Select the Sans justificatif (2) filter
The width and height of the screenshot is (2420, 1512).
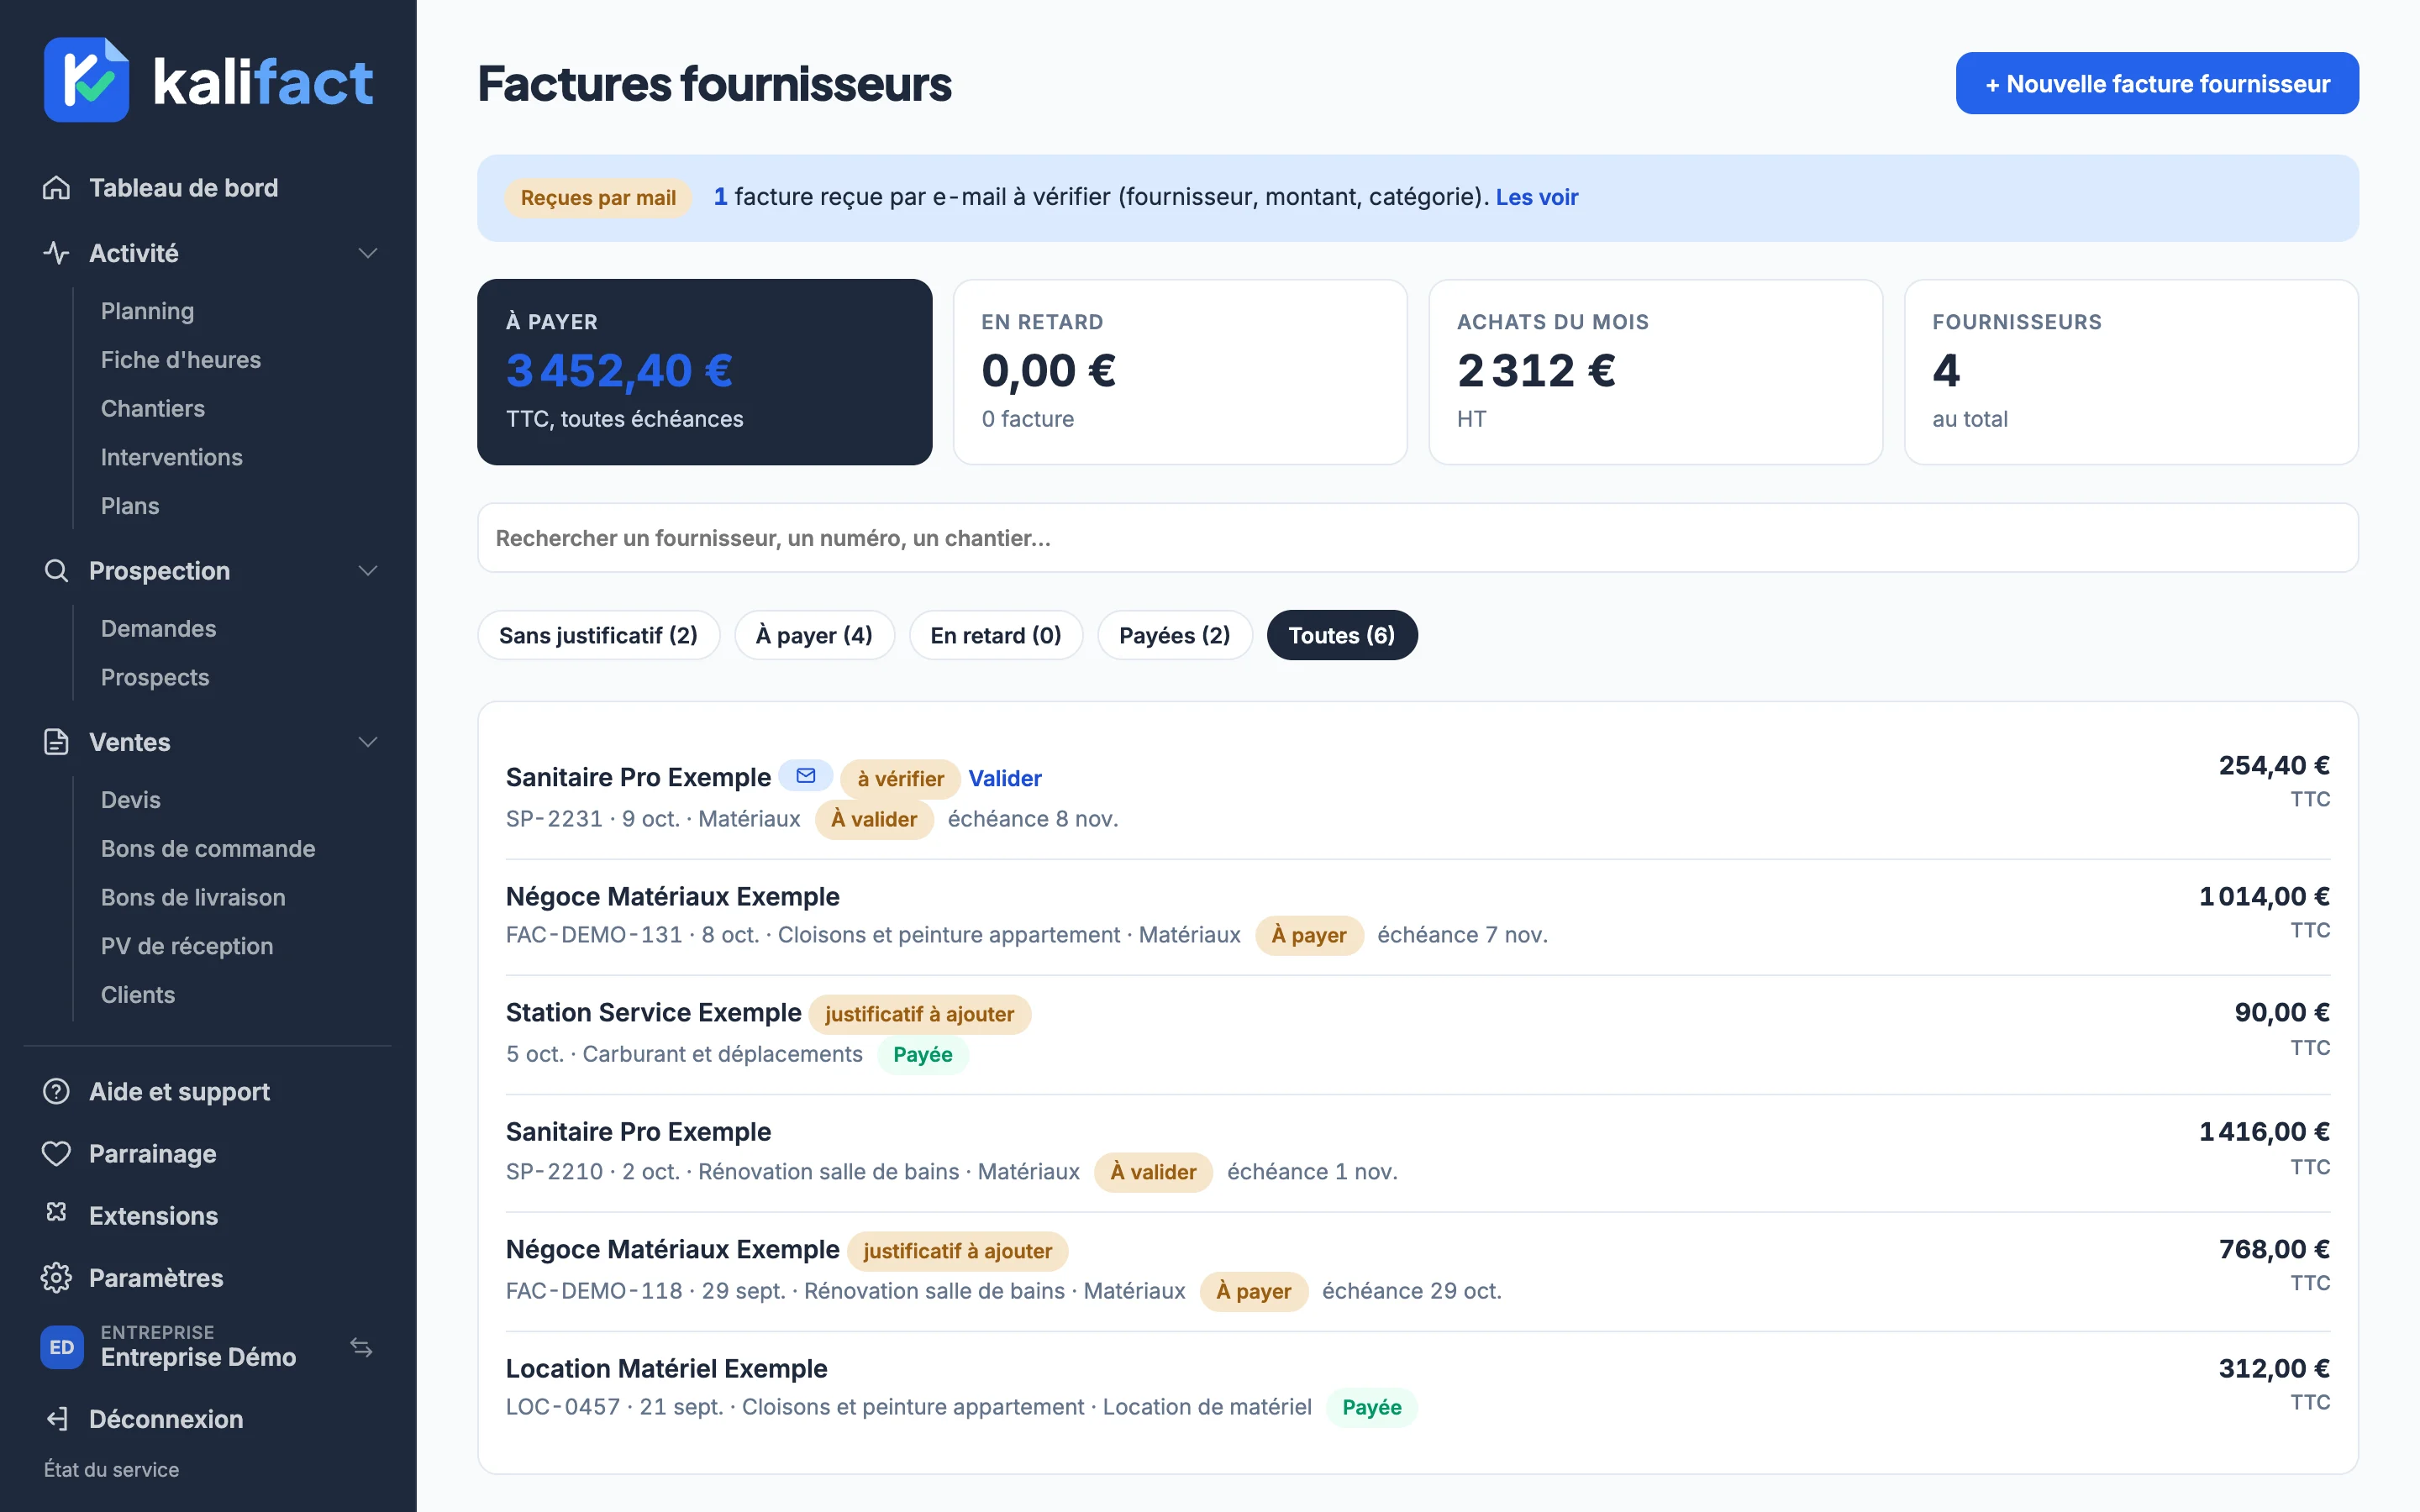coord(598,635)
